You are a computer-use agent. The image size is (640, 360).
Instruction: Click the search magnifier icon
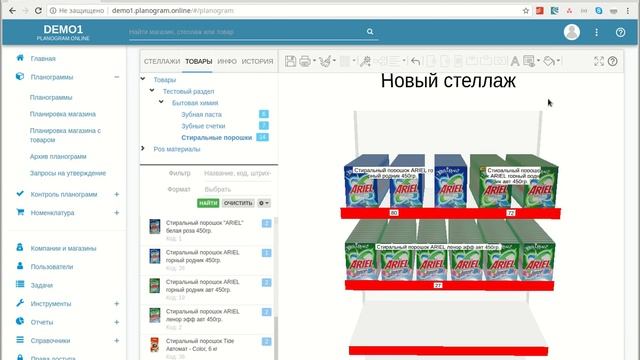pyautogui.click(x=370, y=31)
